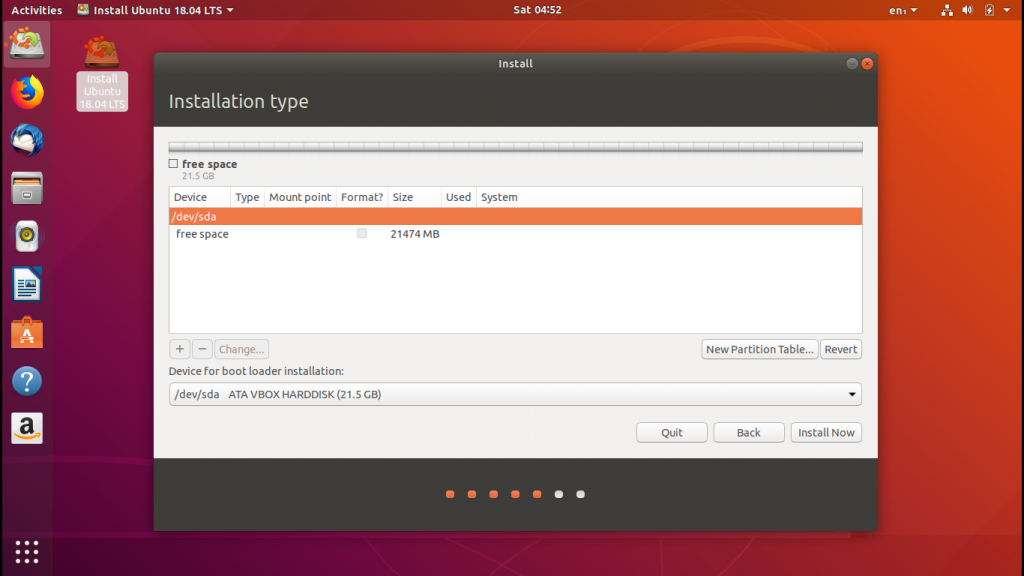Show Applications grid button
1024x576 pixels.
(x=27, y=552)
